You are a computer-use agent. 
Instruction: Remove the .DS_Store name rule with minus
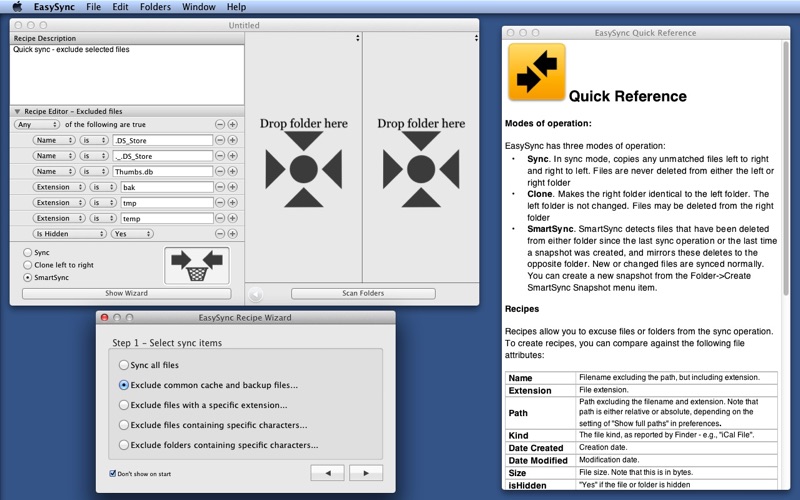click(220, 140)
